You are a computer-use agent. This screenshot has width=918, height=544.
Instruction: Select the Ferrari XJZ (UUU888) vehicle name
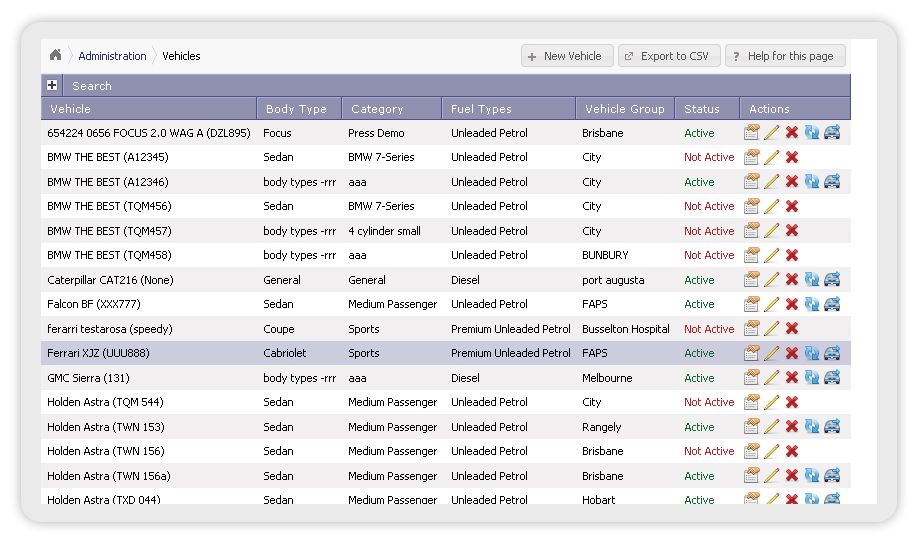(x=98, y=353)
